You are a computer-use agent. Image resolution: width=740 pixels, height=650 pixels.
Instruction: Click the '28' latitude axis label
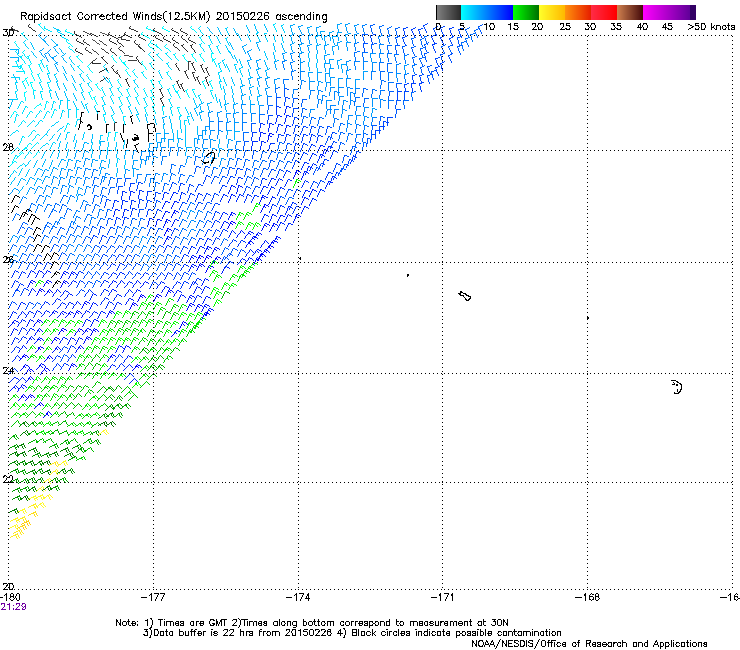[x=8, y=147]
